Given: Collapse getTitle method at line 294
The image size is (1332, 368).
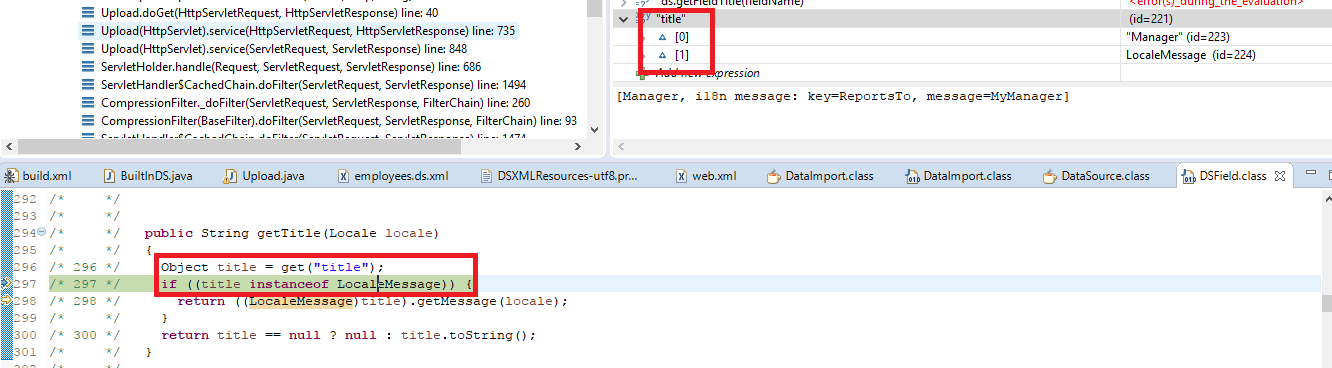Looking at the screenshot, I should [40, 231].
